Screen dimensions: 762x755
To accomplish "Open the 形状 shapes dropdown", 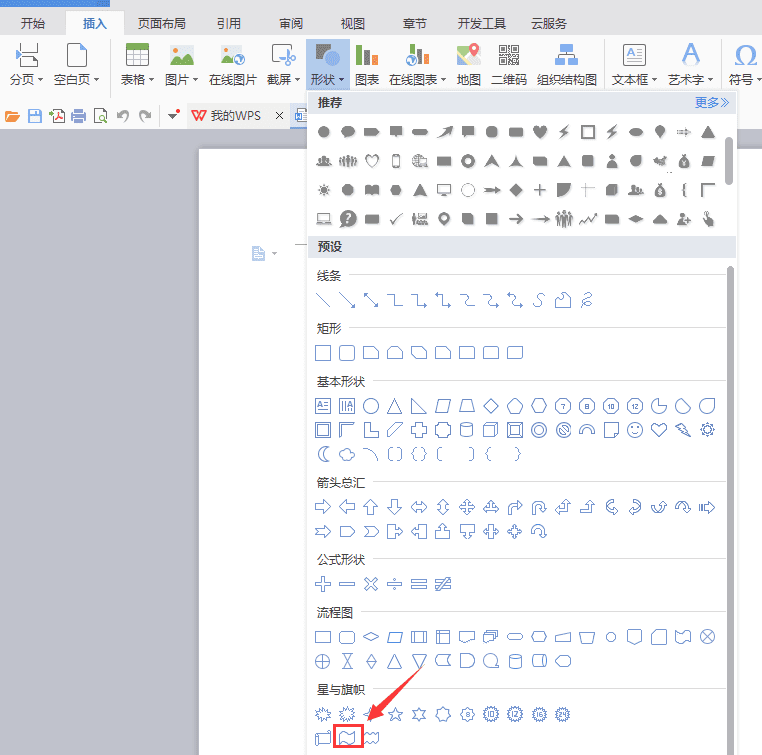I will click(328, 65).
